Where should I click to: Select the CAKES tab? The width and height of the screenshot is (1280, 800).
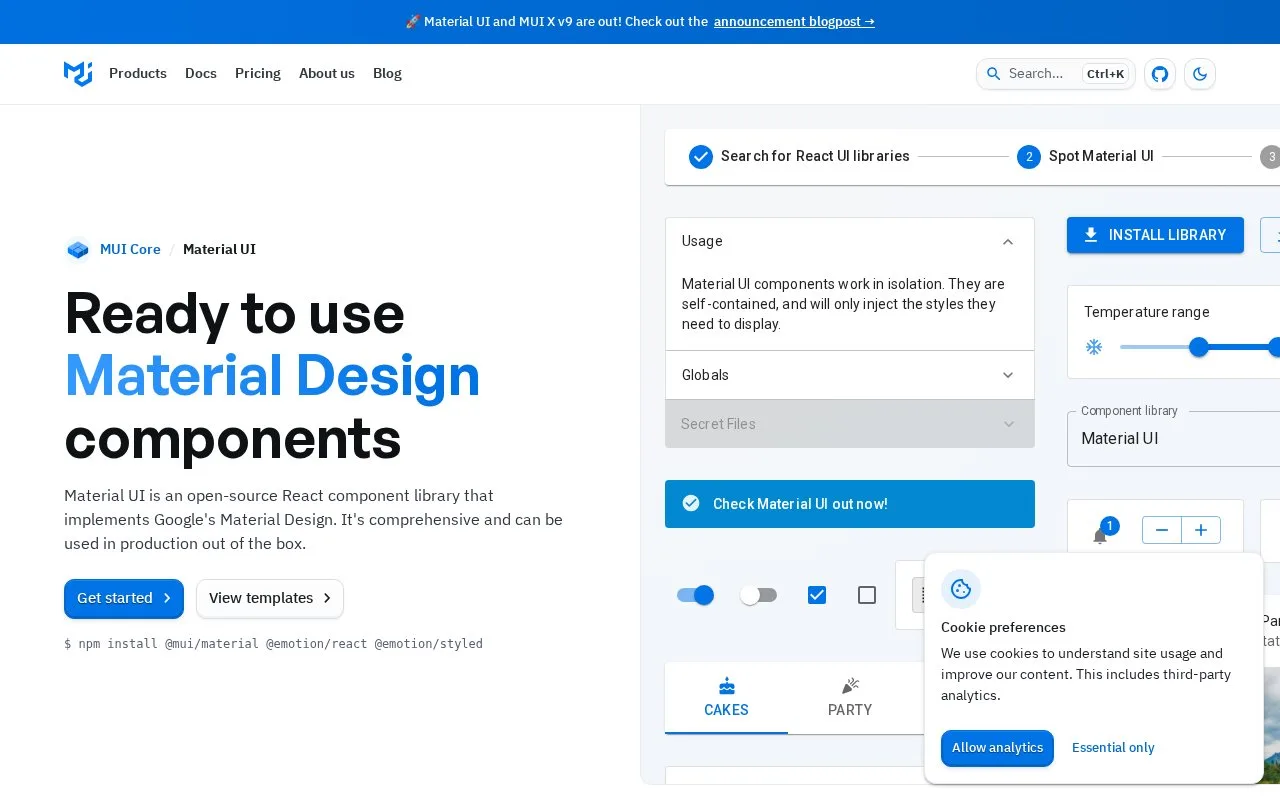point(726,698)
